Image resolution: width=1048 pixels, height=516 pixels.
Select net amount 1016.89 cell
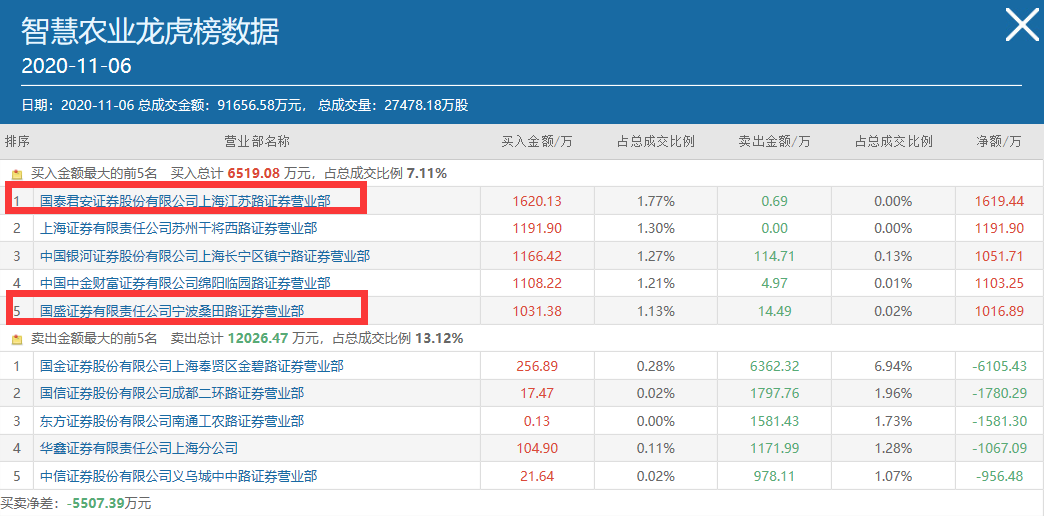coord(999,311)
